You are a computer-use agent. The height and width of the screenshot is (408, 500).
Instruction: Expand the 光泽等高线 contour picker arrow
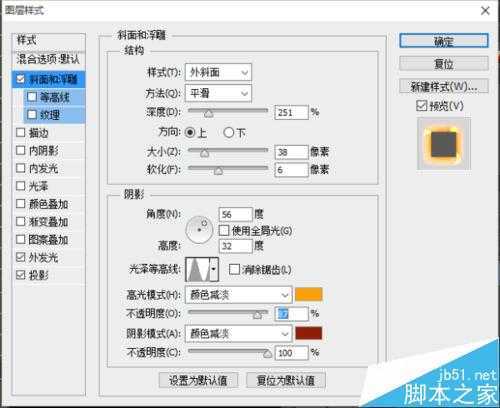(214, 269)
